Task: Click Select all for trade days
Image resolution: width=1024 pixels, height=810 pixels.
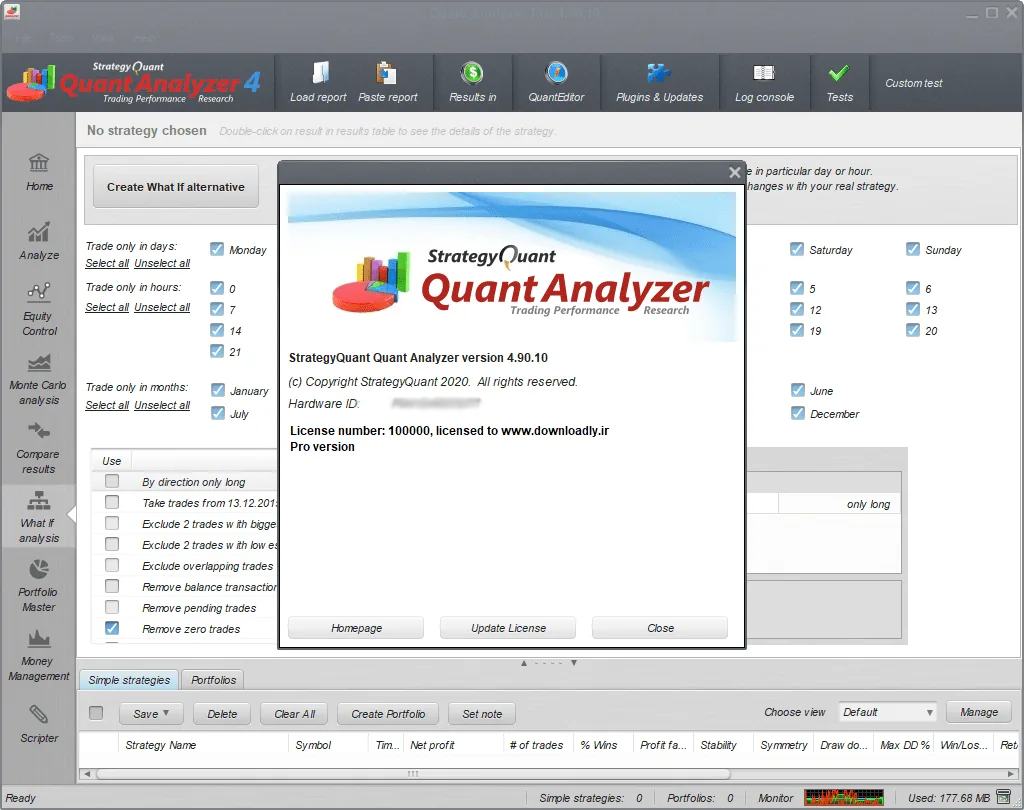Action: click(x=107, y=263)
